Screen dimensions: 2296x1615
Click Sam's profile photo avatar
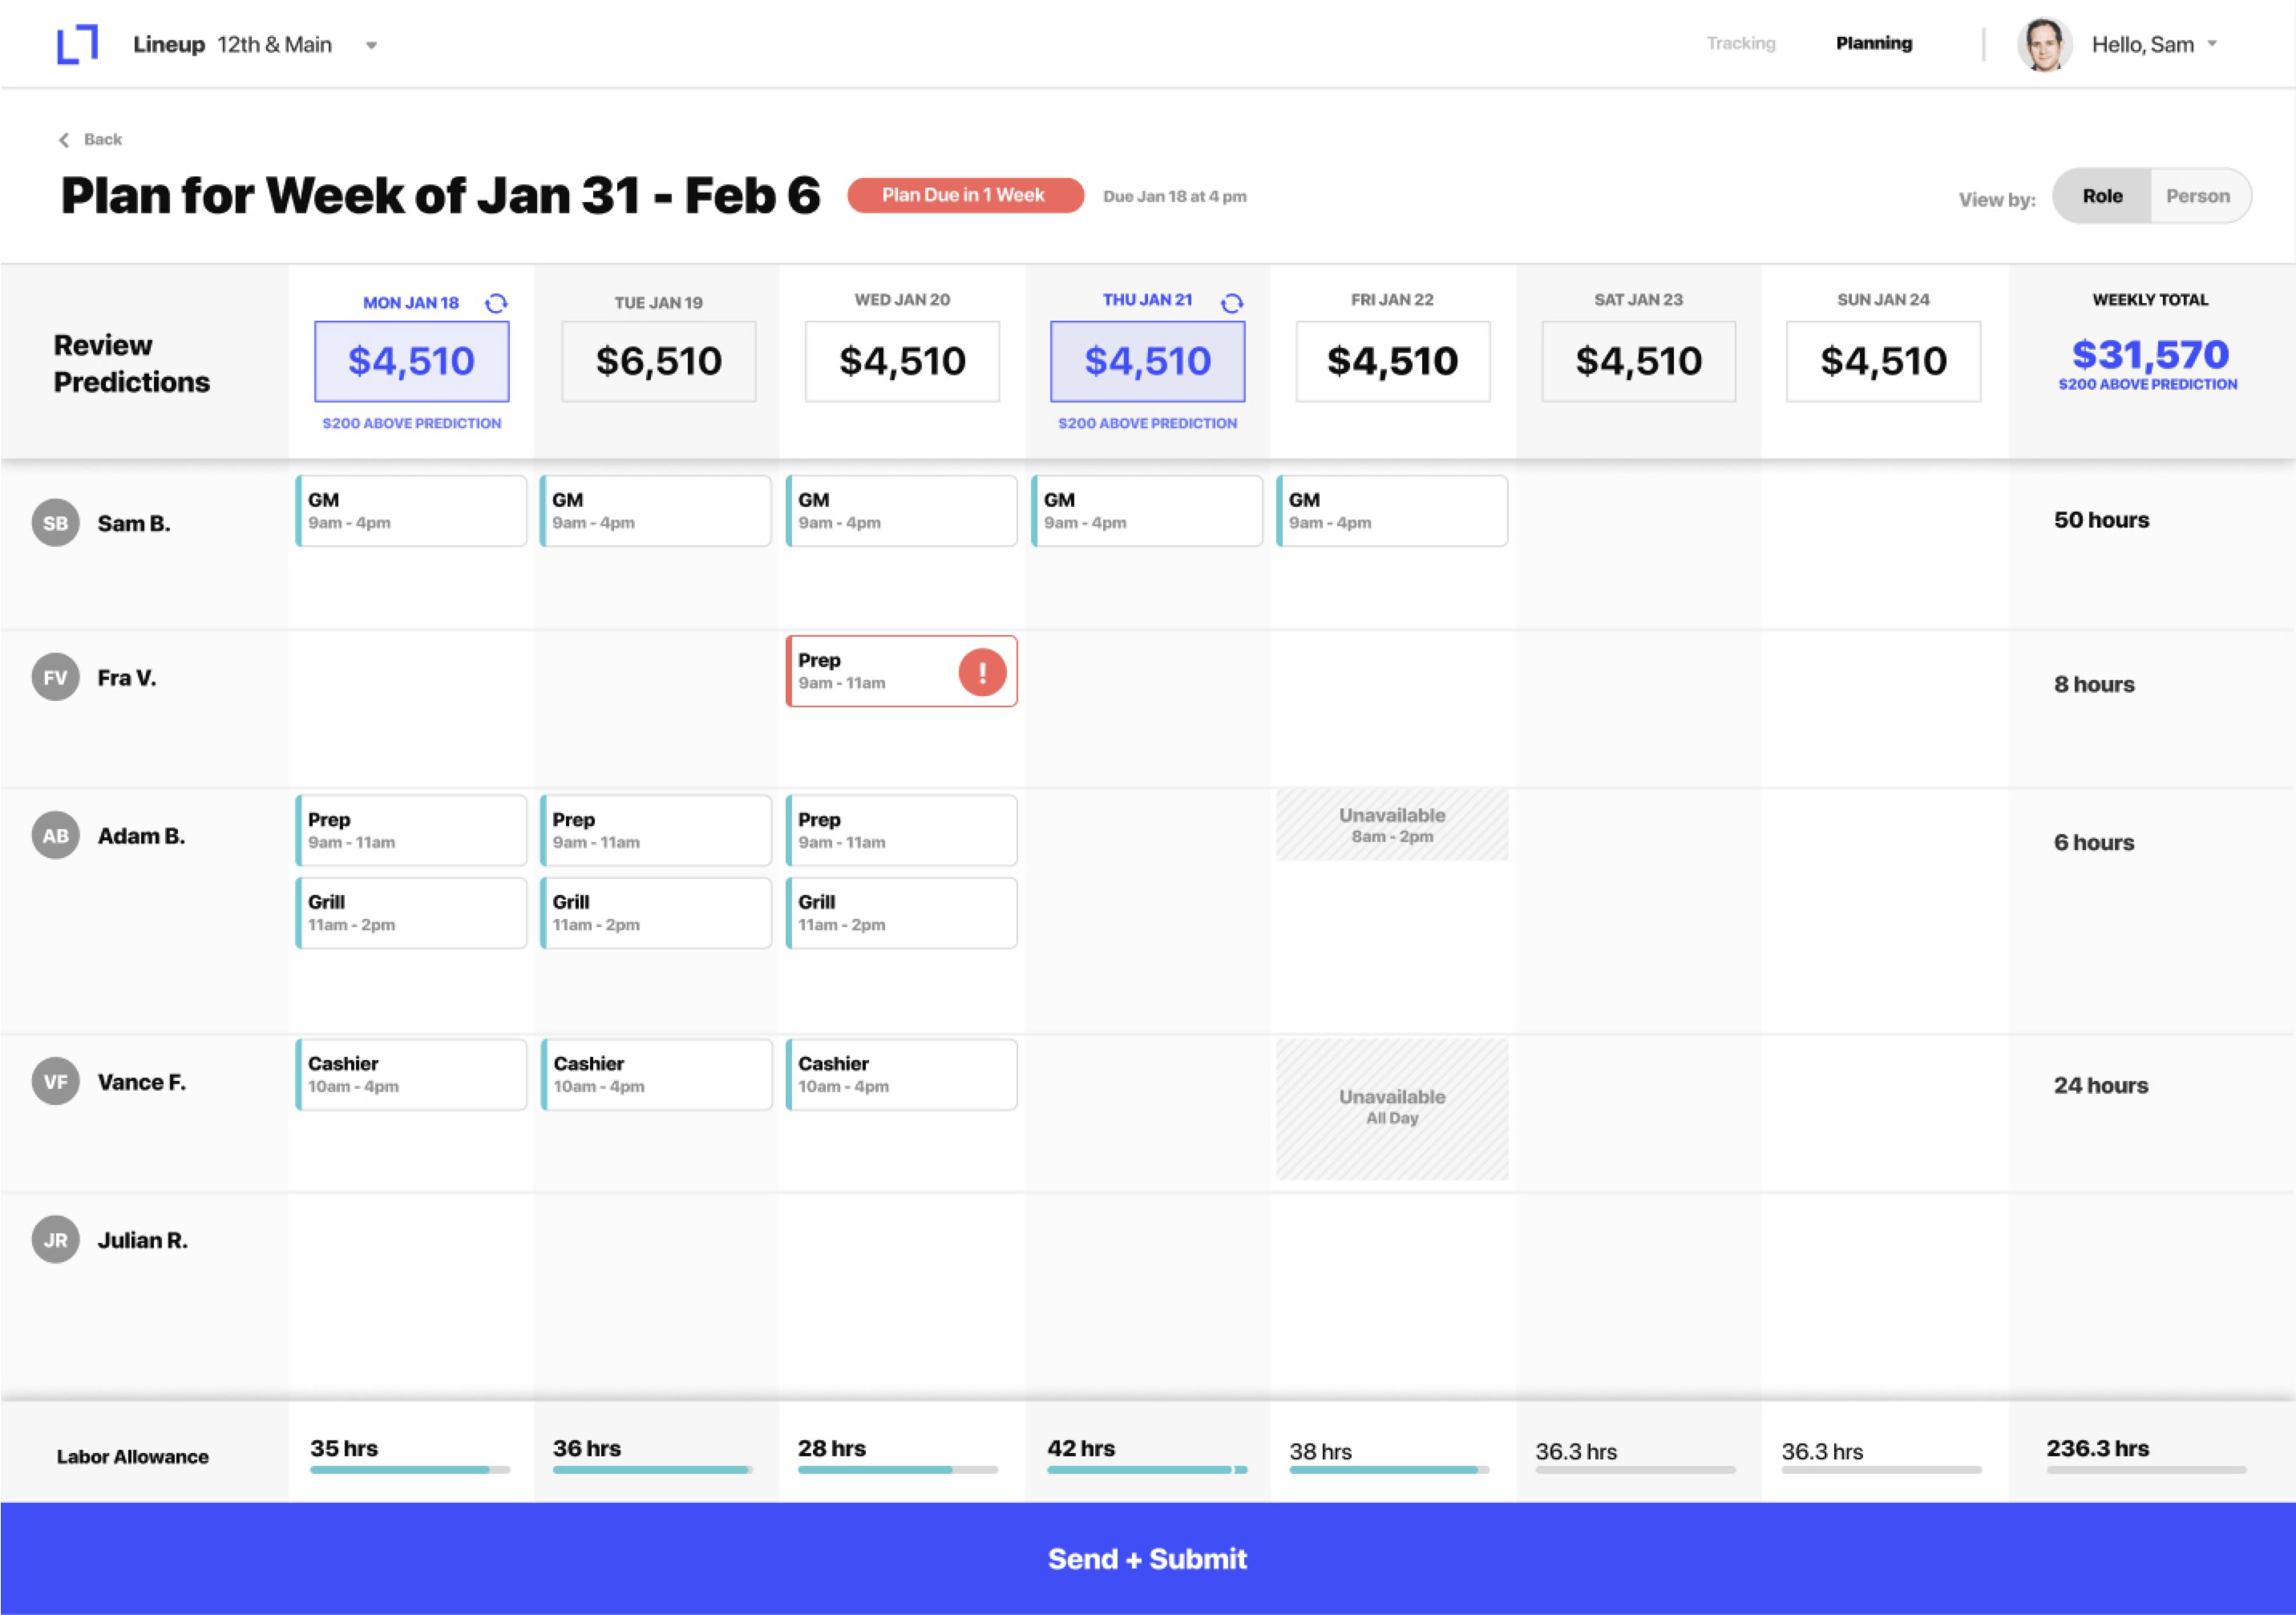pos(2044,45)
